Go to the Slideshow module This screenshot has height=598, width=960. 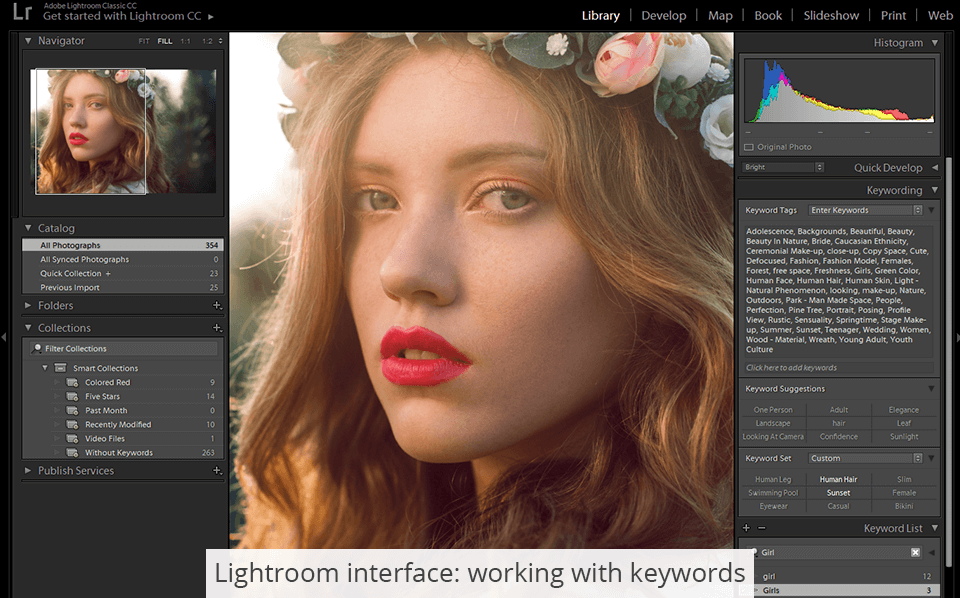tap(831, 16)
